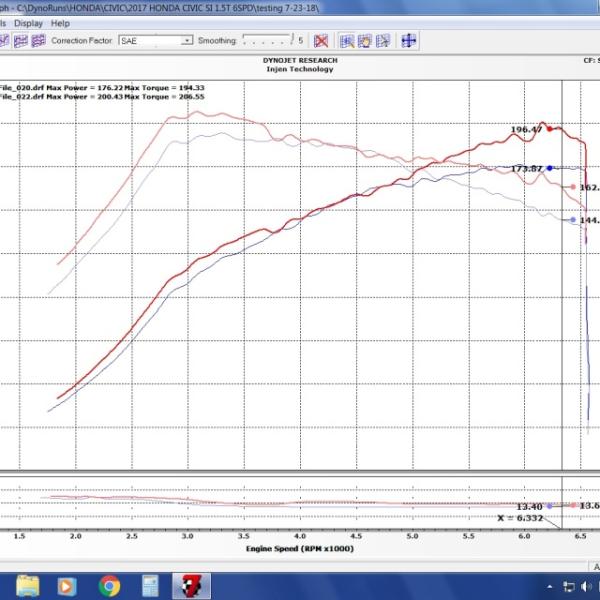Show hidden system tray icons arrow
This screenshot has height=600, width=600.
click(x=550, y=587)
